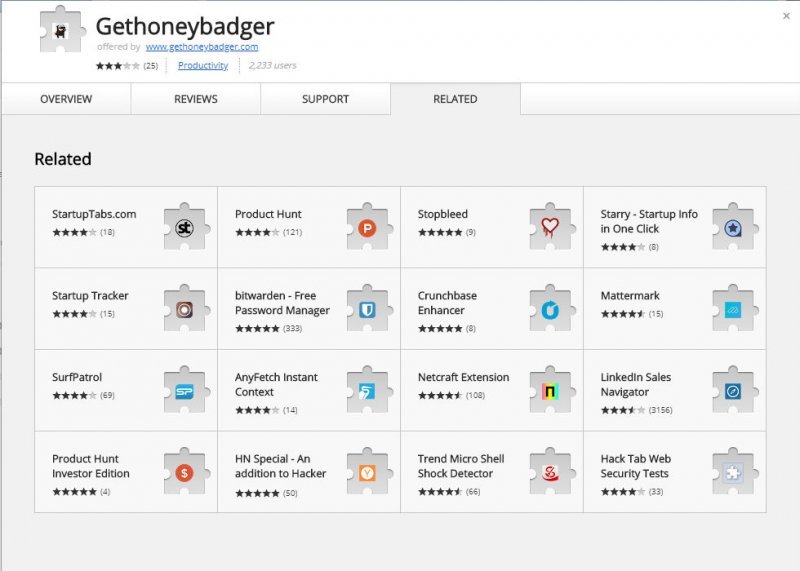Click the Starry - Startup Info title
The height and width of the screenshot is (571, 800).
click(649, 221)
